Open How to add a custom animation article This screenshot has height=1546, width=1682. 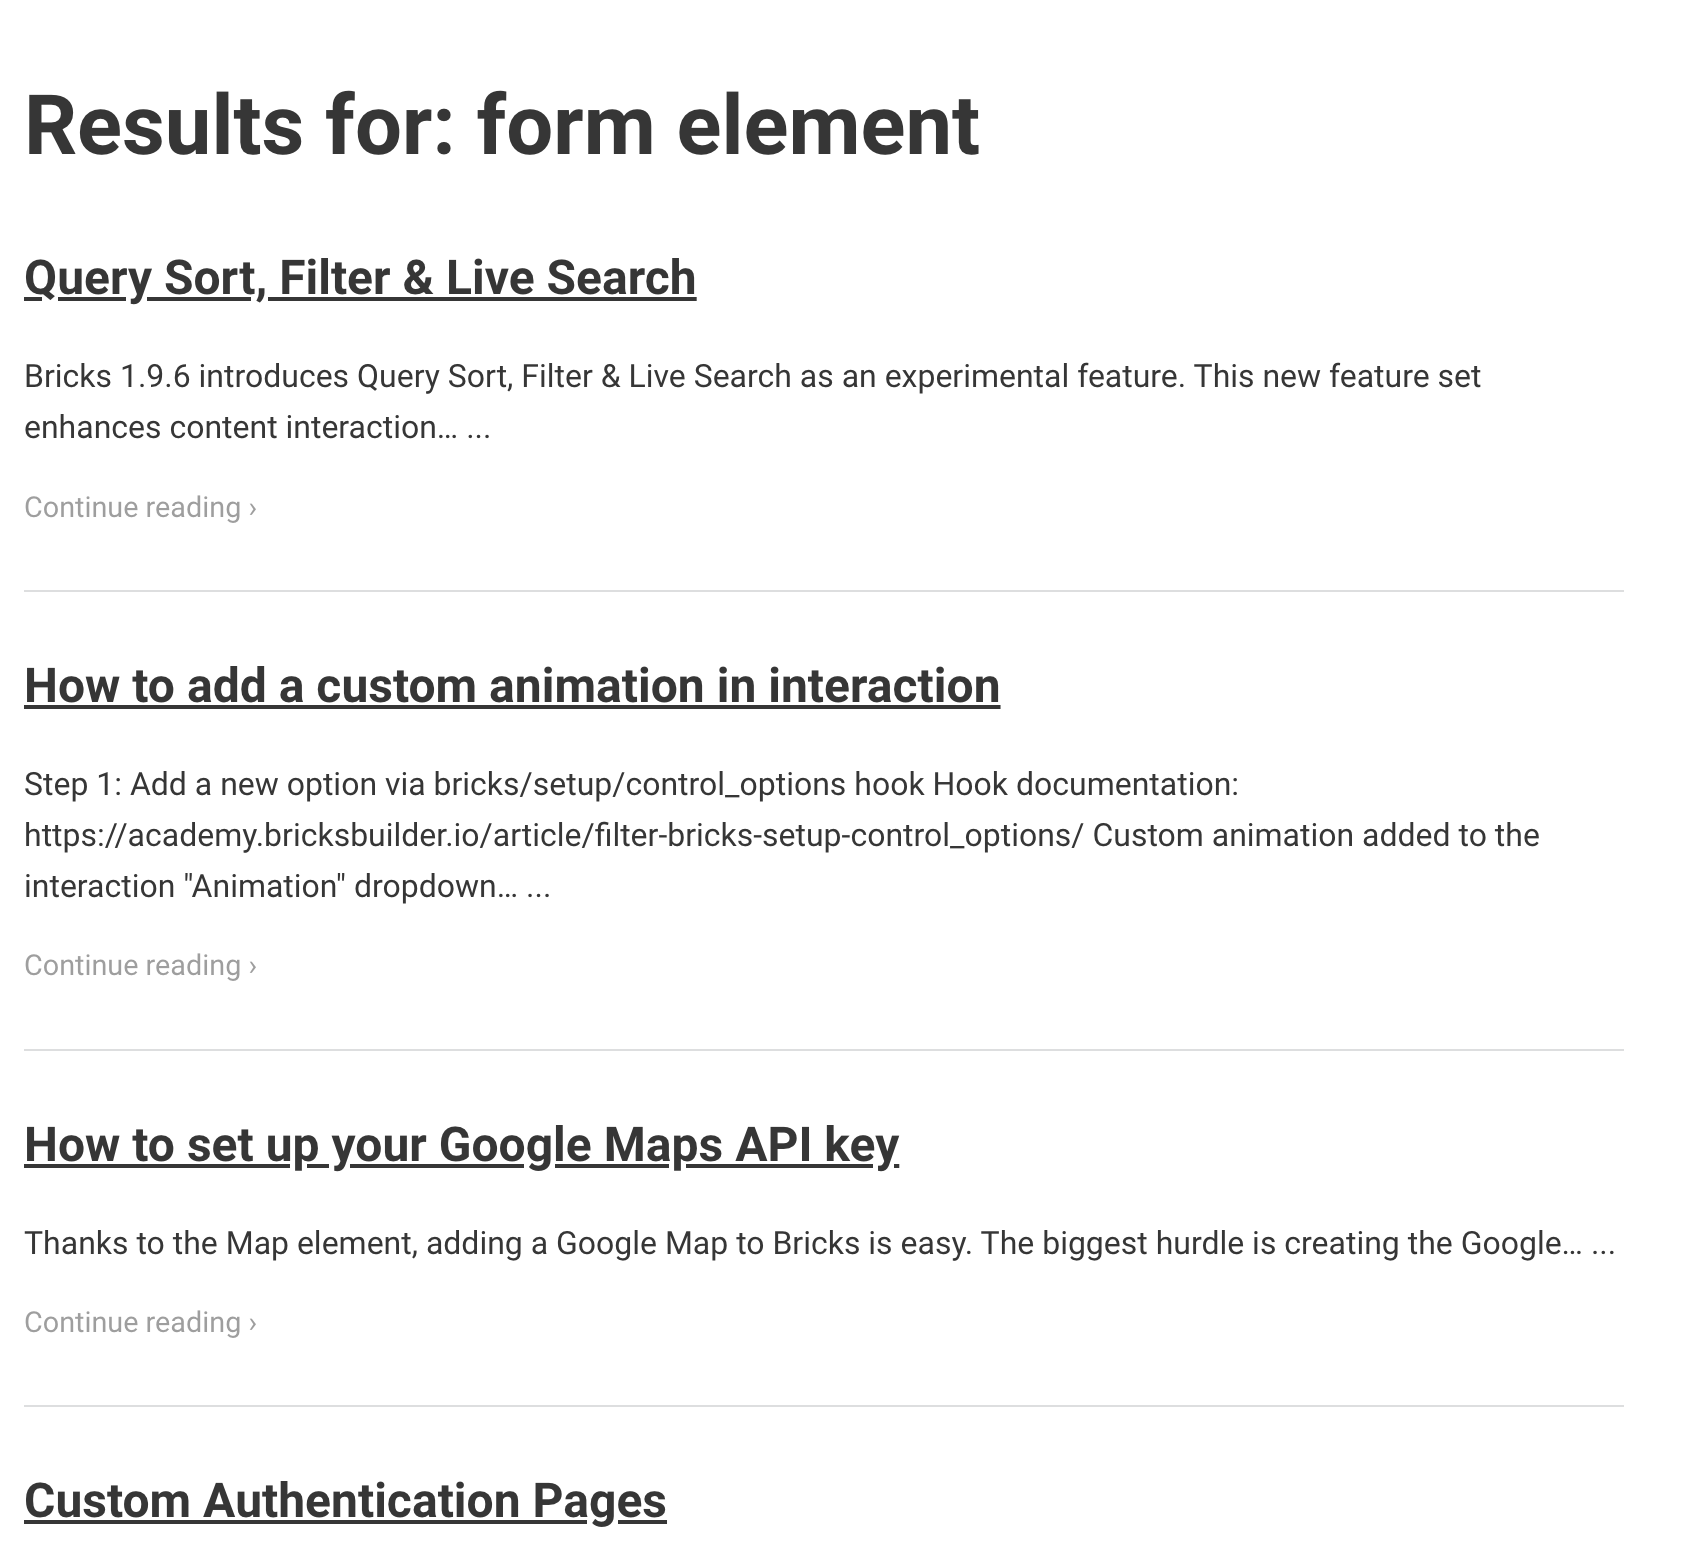point(512,686)
